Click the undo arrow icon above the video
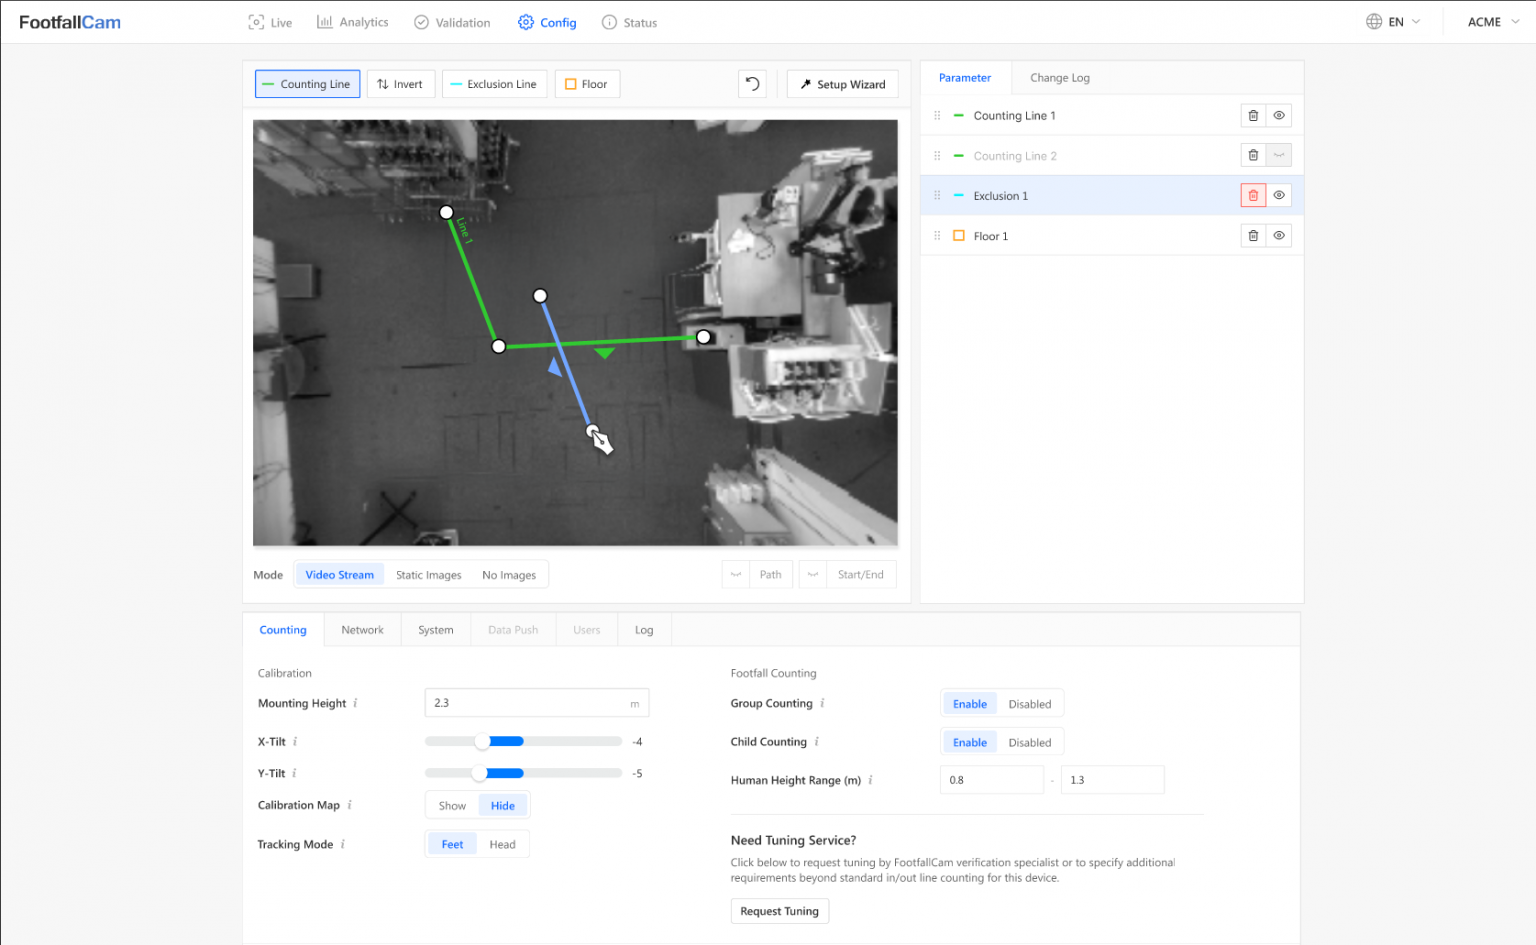This screenshot has width=1536, height=945. 752,84
